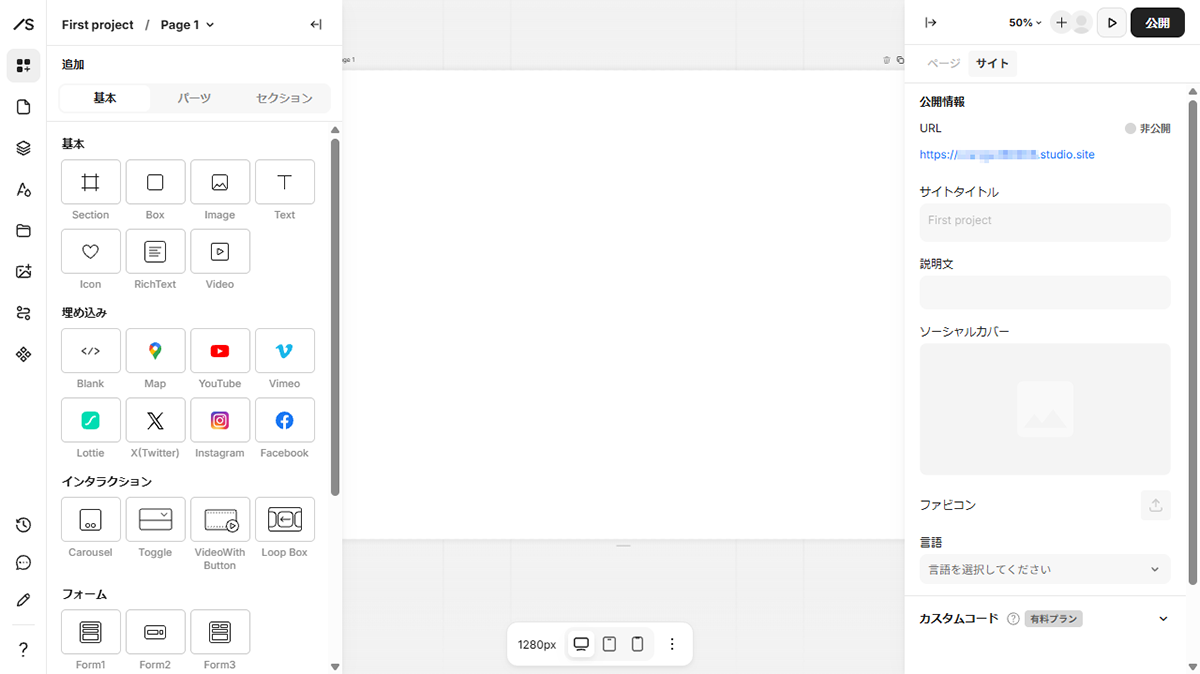Open the ページ settings tab
This screenshot has height=674, width=1200.
(943, 63)
